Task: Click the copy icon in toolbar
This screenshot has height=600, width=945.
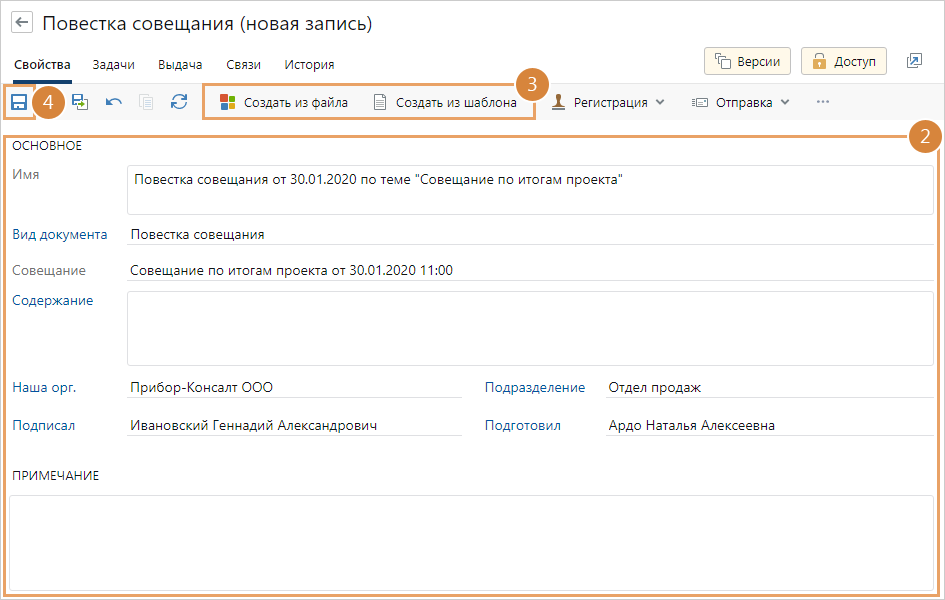Action: (x=146, y=102)
